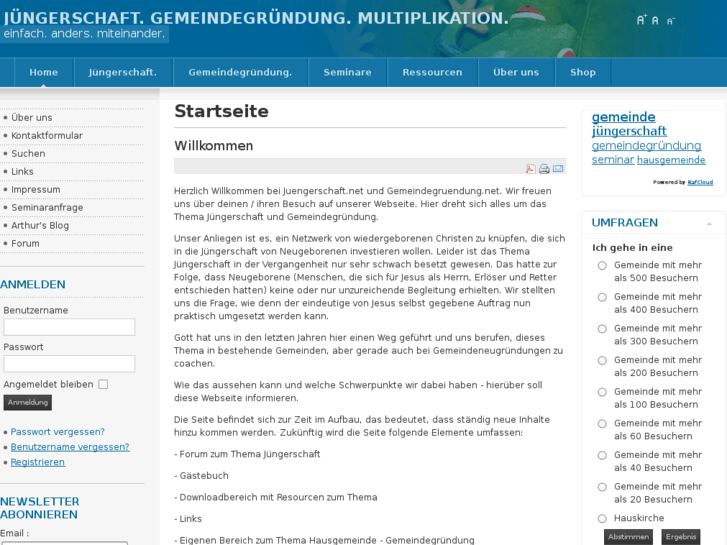Select 'mehr als 200 Besuchern' option
This screenshot has height=545, width=727.
[602, 360]
